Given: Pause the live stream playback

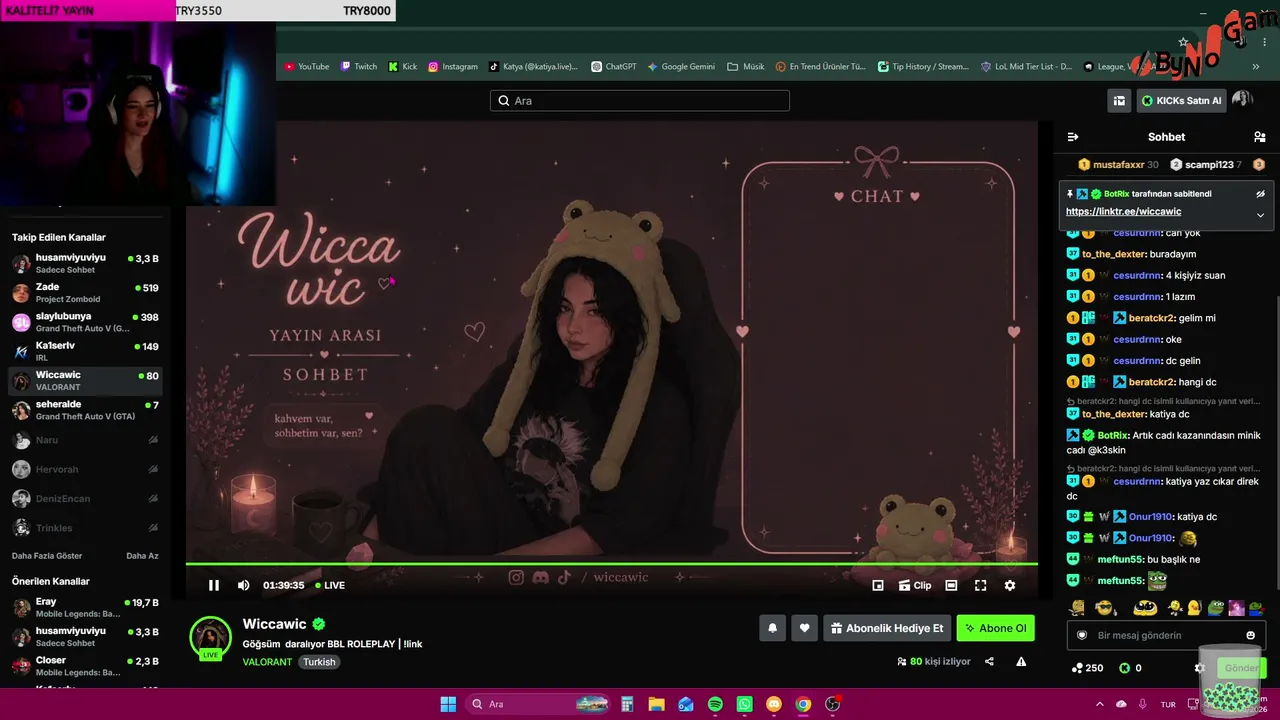Looking at the screenshot, I should [x=213, y=585].
